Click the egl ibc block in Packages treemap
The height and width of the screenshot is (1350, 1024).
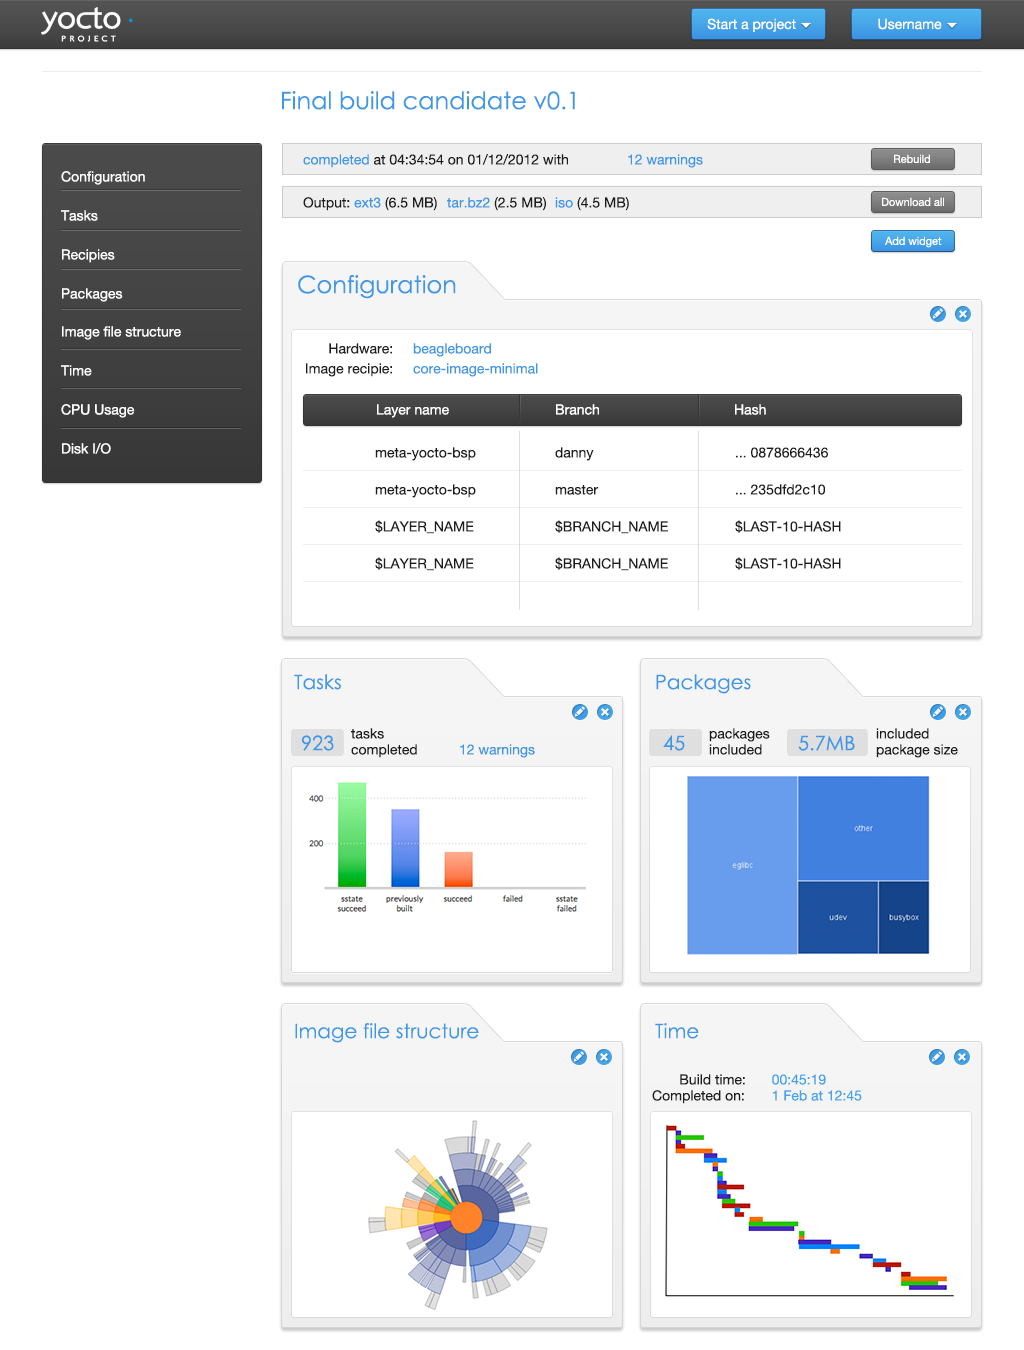(742, 865)
